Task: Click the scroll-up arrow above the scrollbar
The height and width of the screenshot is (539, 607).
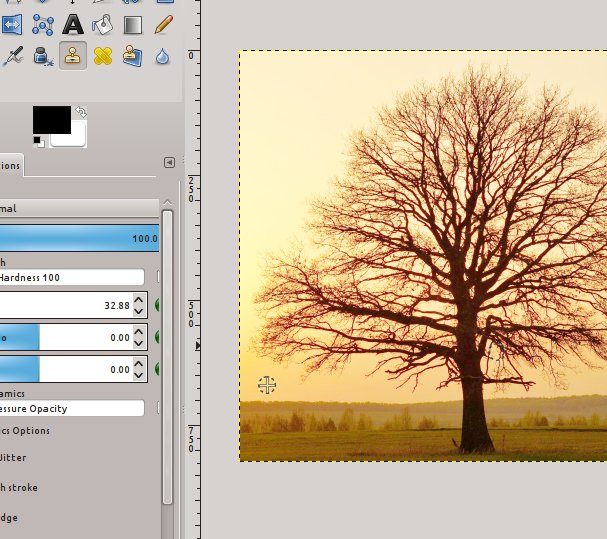Action: [x=168, y=203]
